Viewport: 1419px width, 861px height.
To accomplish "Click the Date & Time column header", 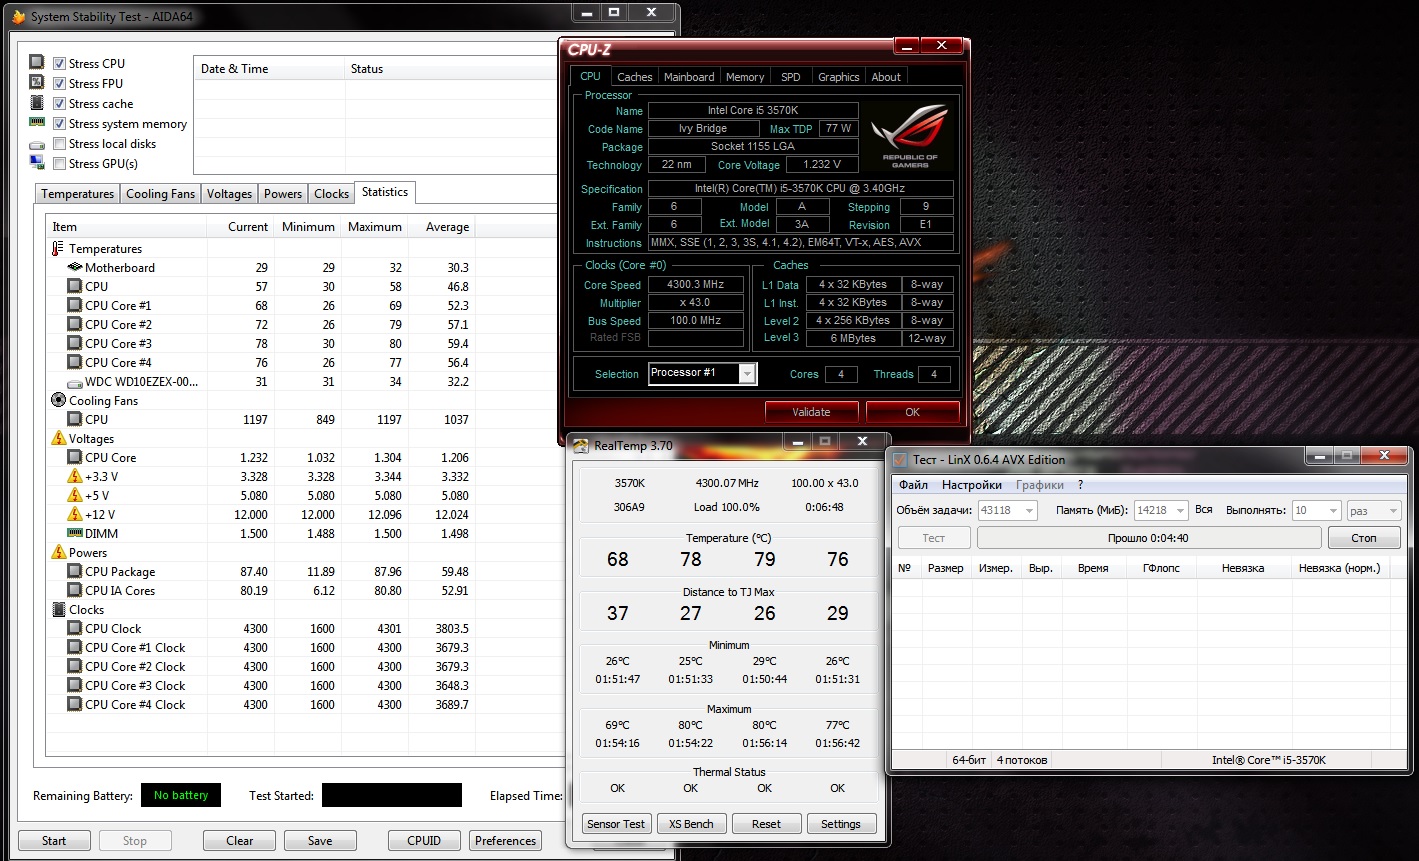I will (x=269, y=69).
